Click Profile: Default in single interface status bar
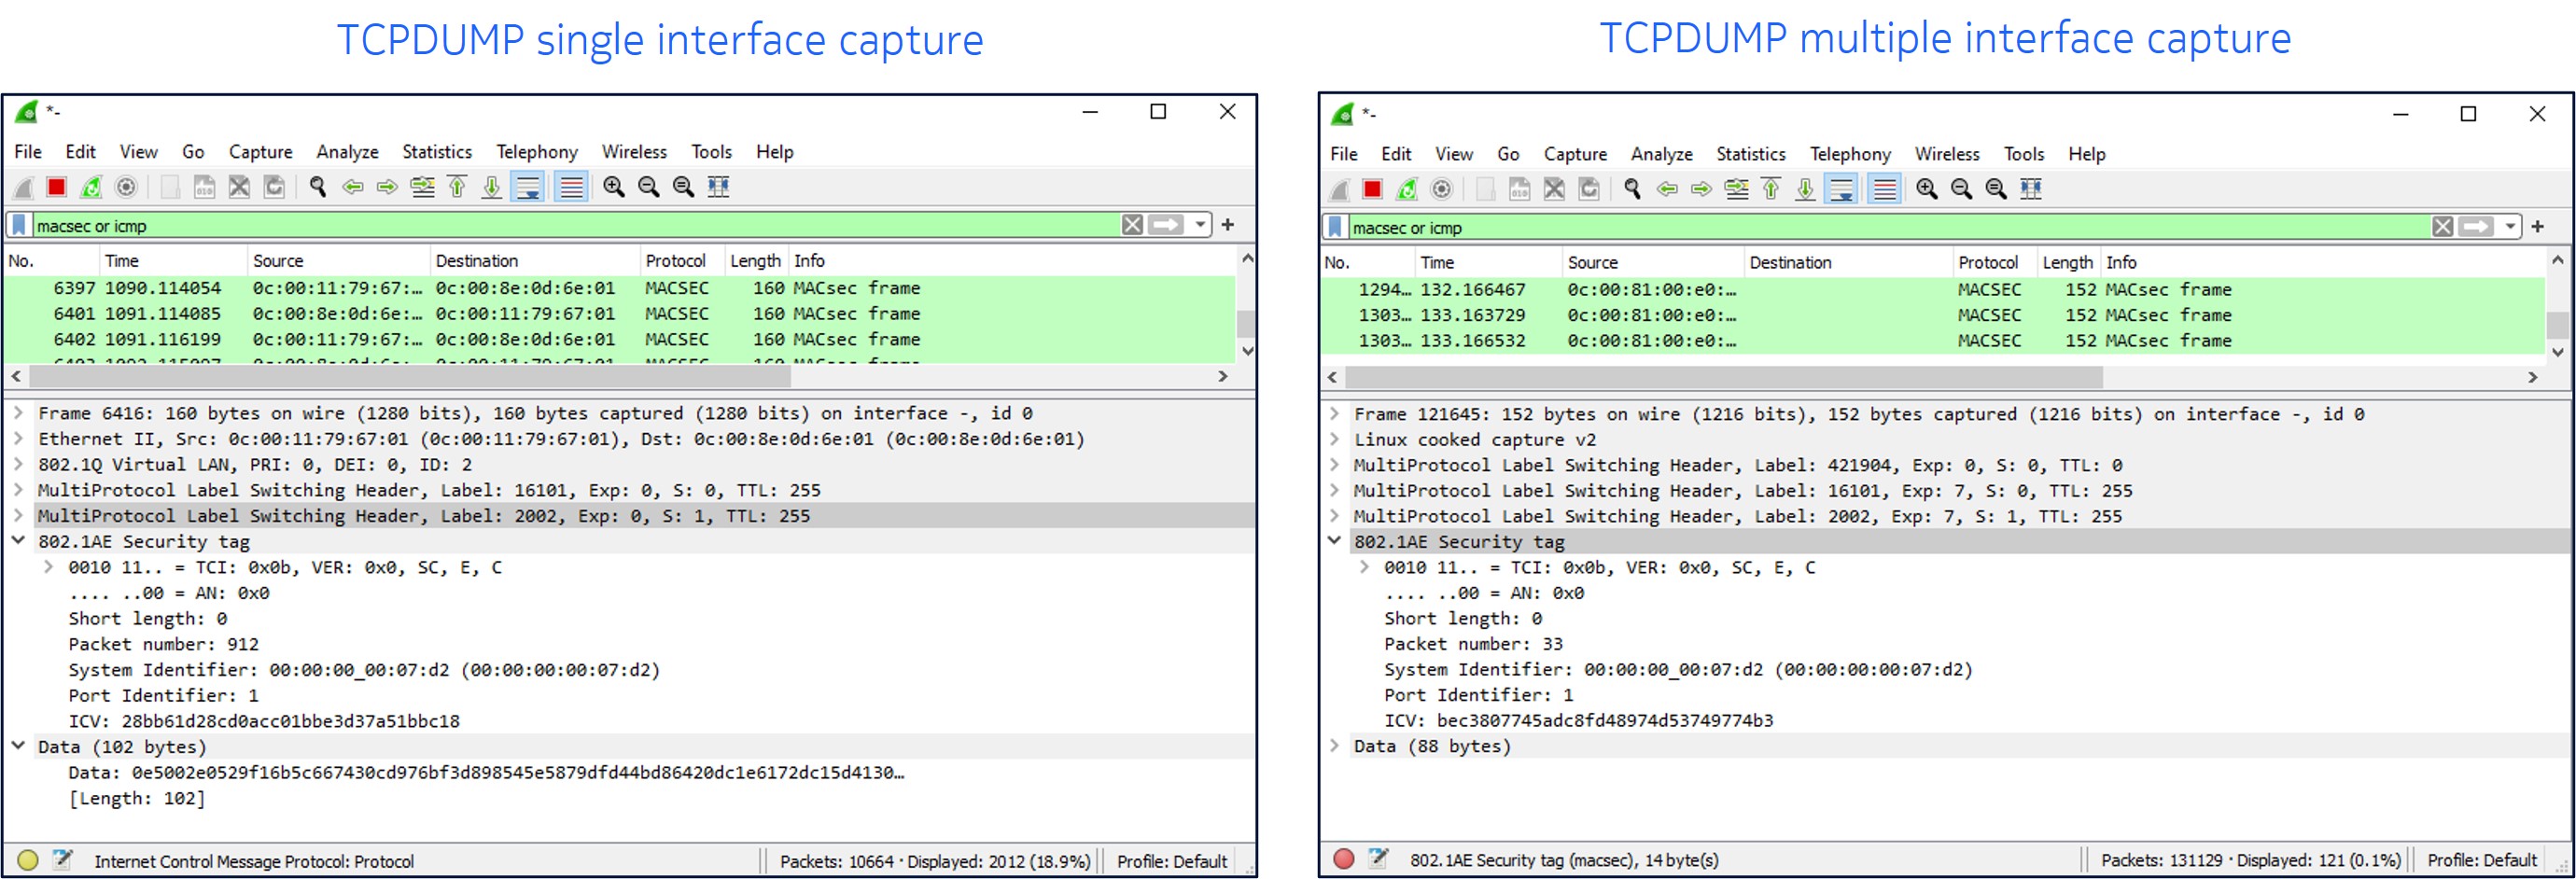This screenshot has width=2576, height=879. click(1172, 861)
